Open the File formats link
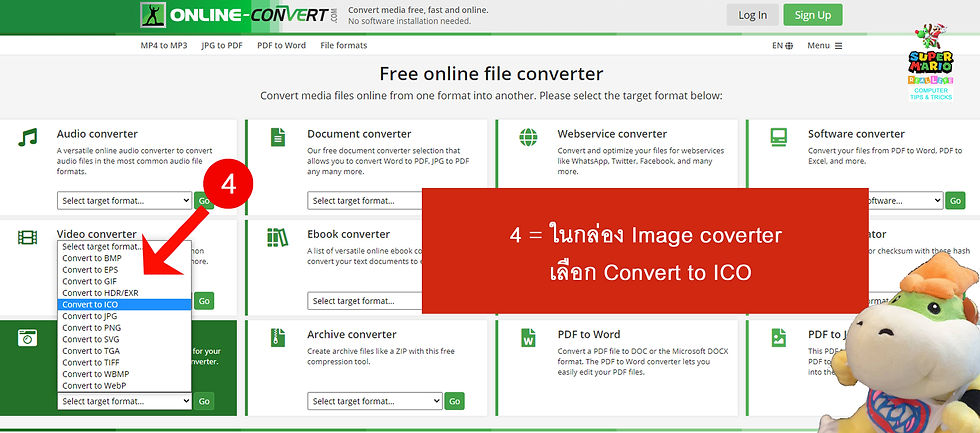980x433 pixels. 344,46
